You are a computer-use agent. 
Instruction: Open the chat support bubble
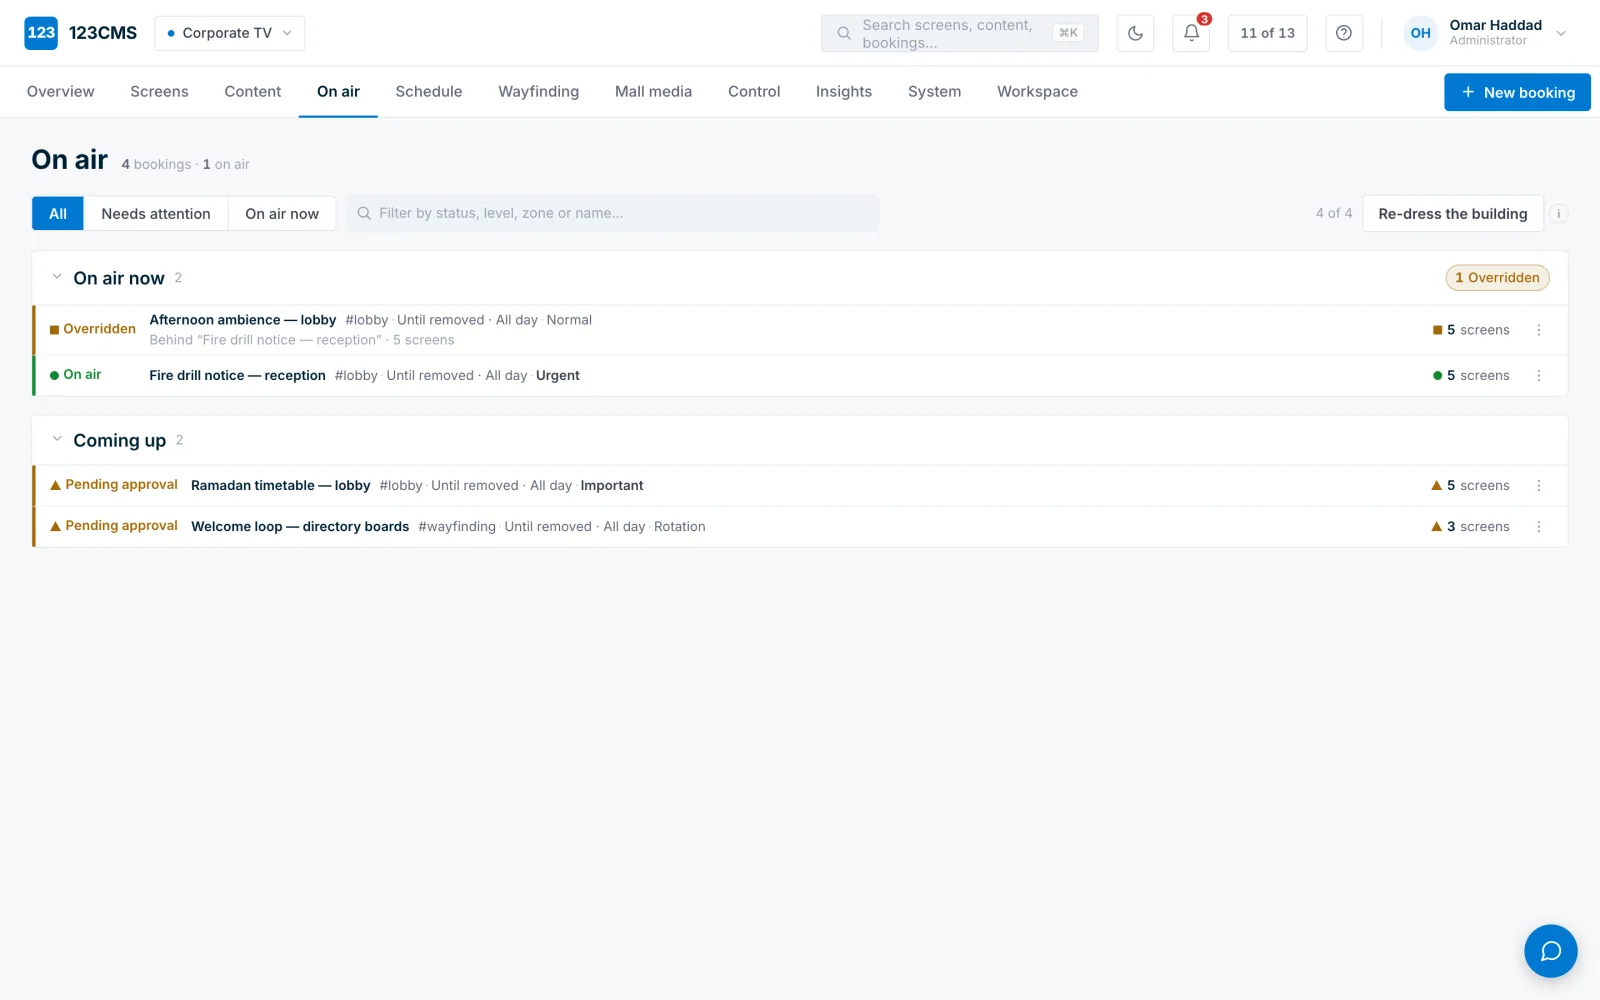(1550, 951)
